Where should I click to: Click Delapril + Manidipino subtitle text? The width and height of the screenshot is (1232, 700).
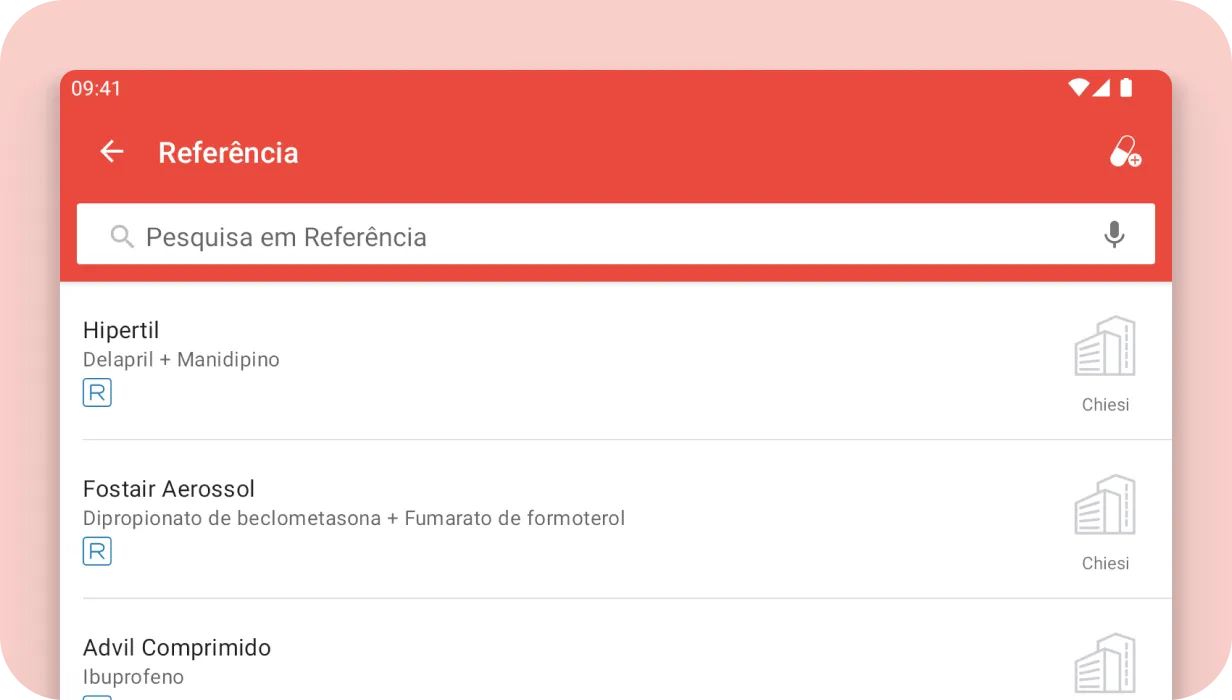[x=181, y=360]
